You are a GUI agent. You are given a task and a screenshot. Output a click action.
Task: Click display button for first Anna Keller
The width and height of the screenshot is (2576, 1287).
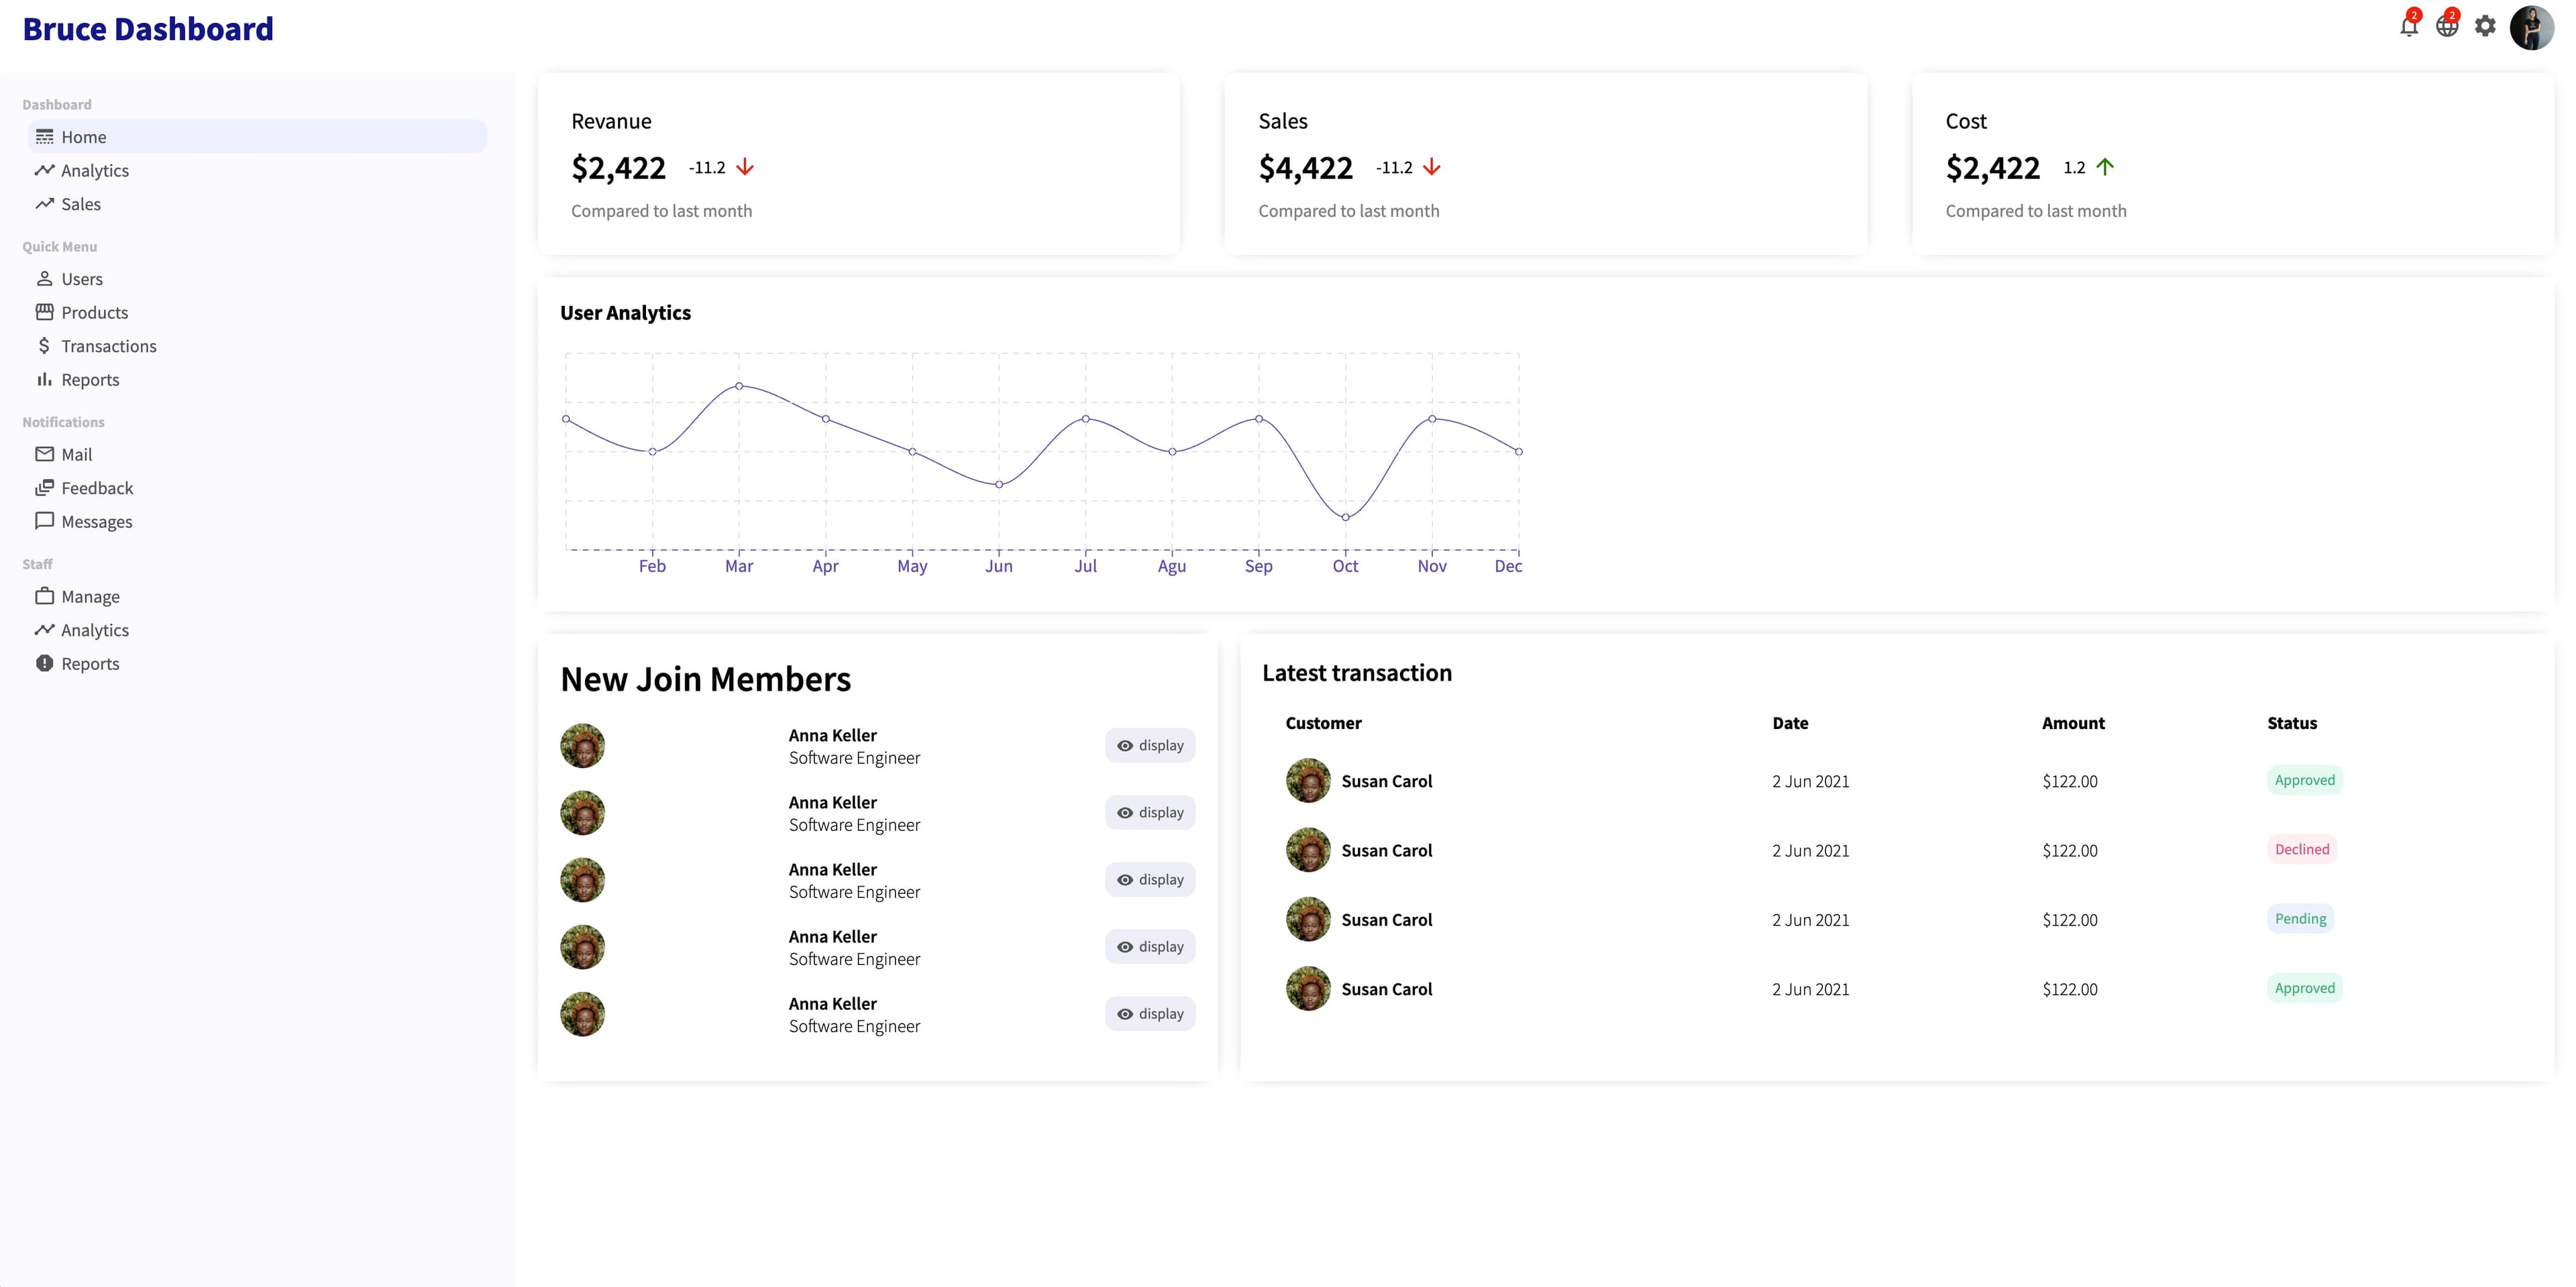[1150, 745]
